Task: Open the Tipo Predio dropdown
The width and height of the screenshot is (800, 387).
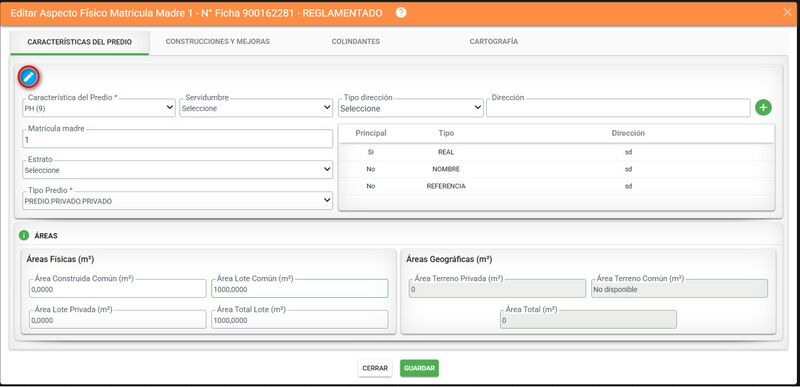Action: (x=178, y=201)
